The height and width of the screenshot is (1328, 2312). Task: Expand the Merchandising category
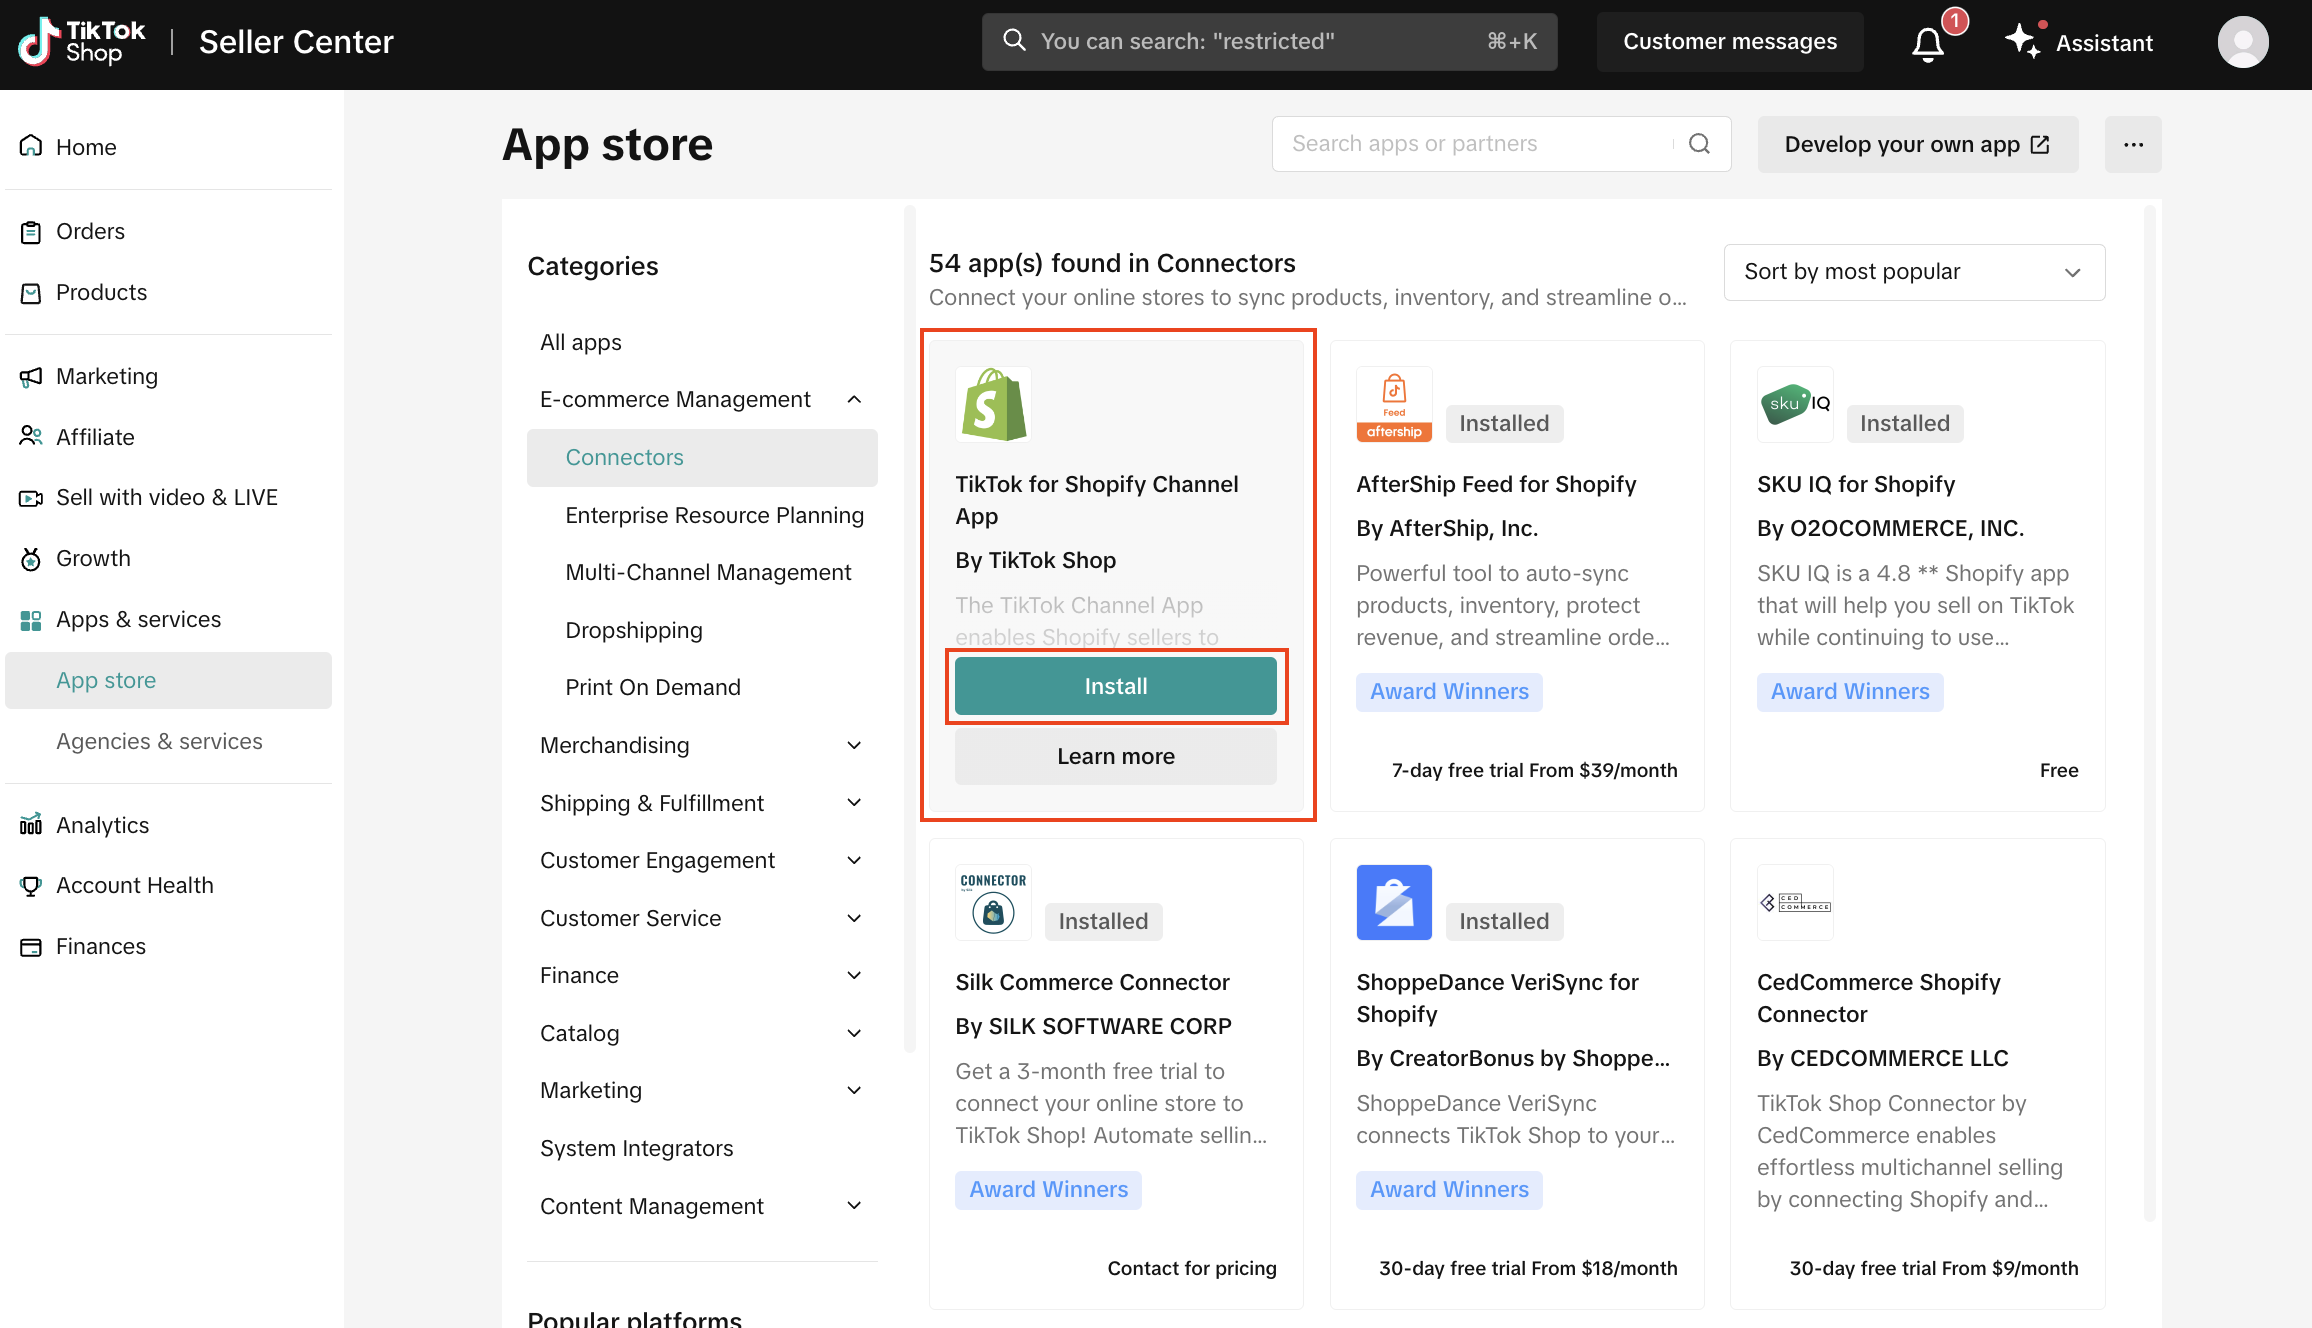[854, 745]
